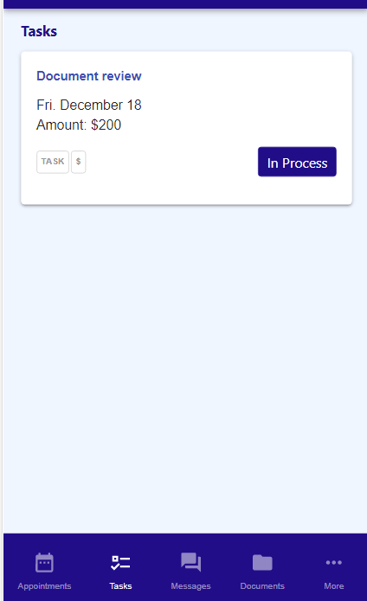Select the Tasks checklist icon
This screenshot has height=601, width=367.
point(120,563)
